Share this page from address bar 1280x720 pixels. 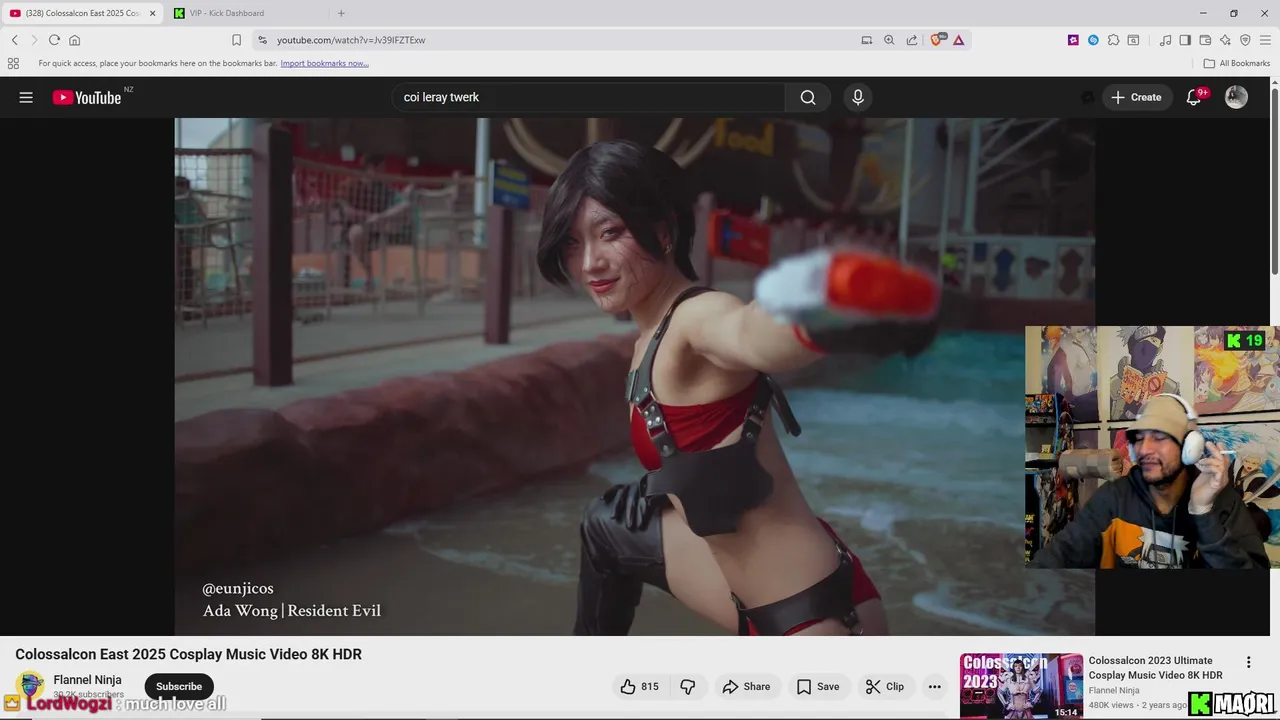912,40
